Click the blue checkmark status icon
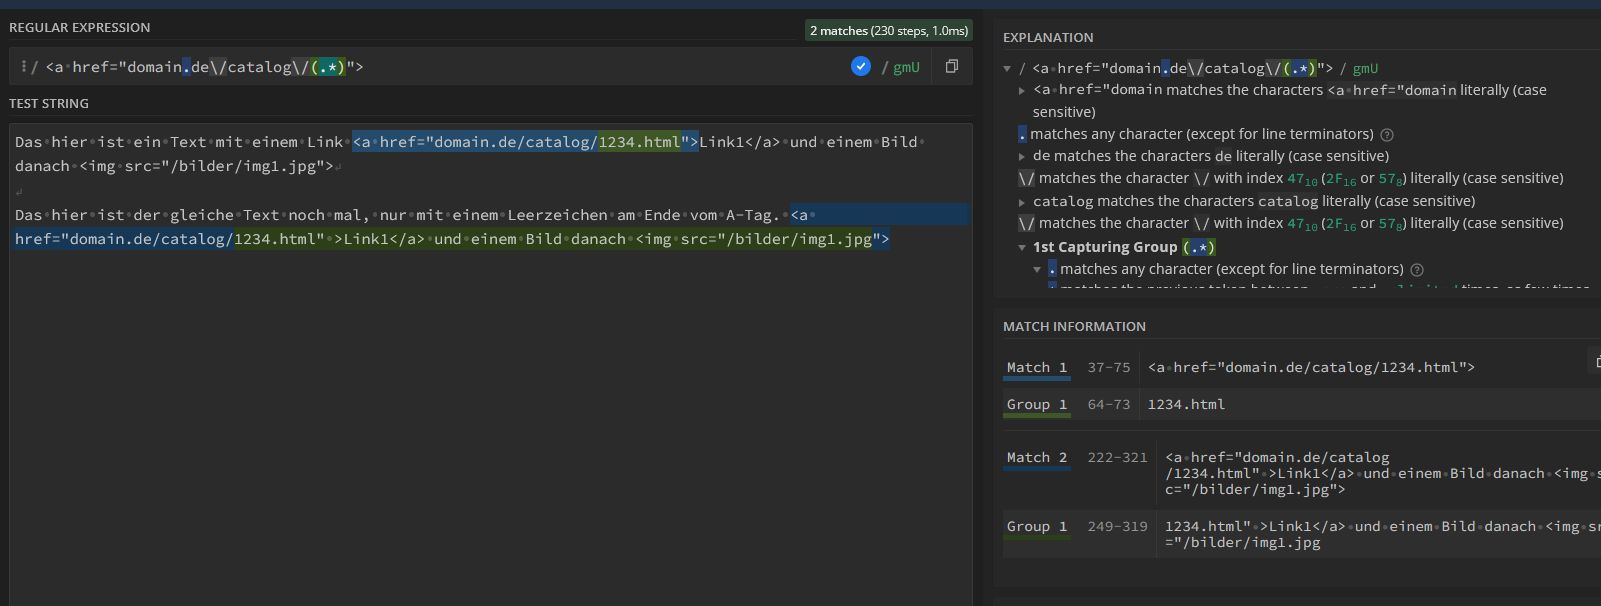Viewport: 1601px width, 606px height. pos(860,66)
